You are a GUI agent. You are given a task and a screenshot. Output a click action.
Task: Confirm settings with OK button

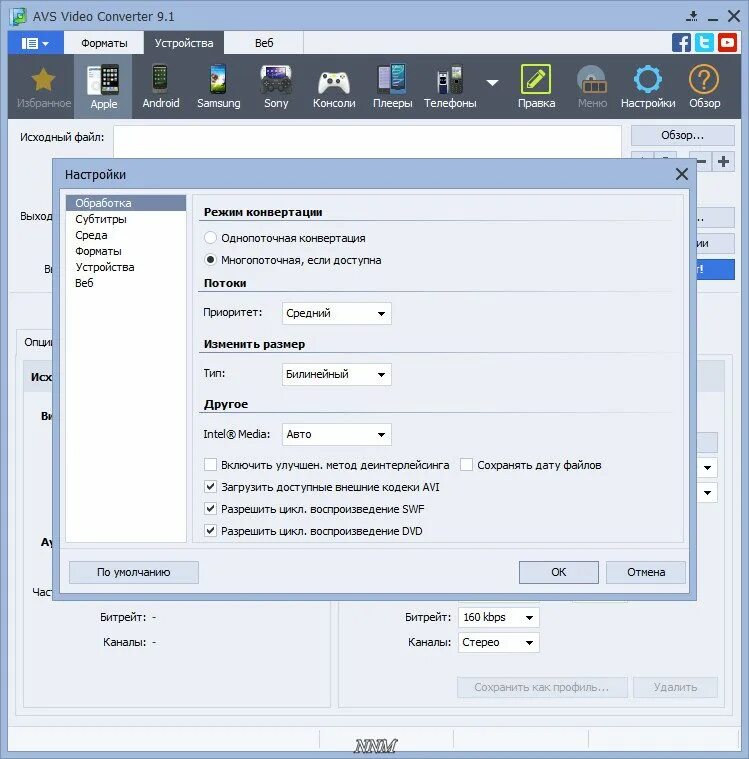[559, 572]
